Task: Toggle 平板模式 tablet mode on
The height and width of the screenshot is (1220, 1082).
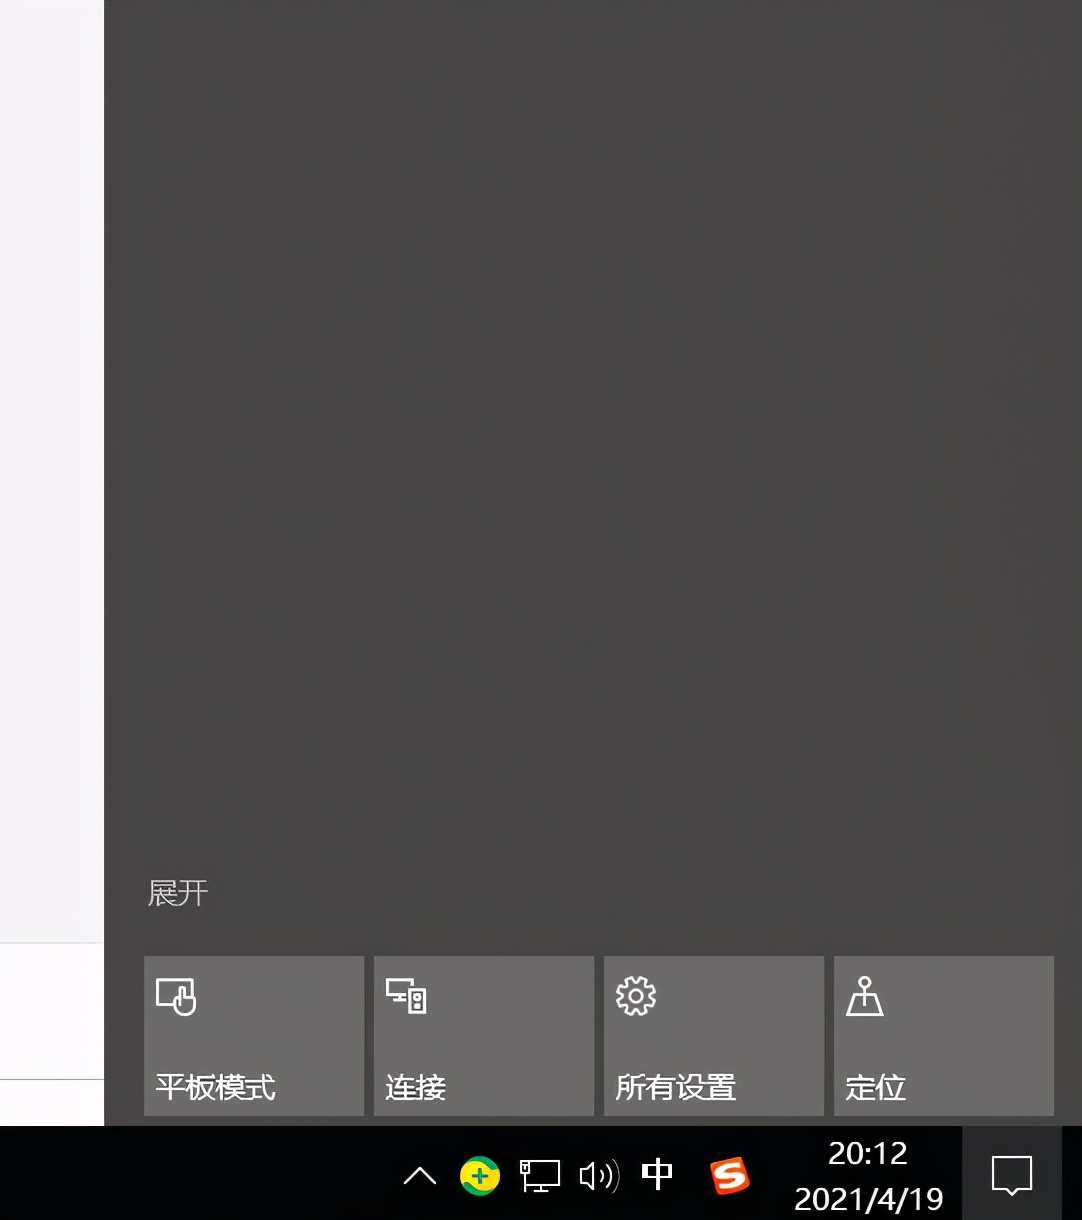Action: tap(253, 1036)
